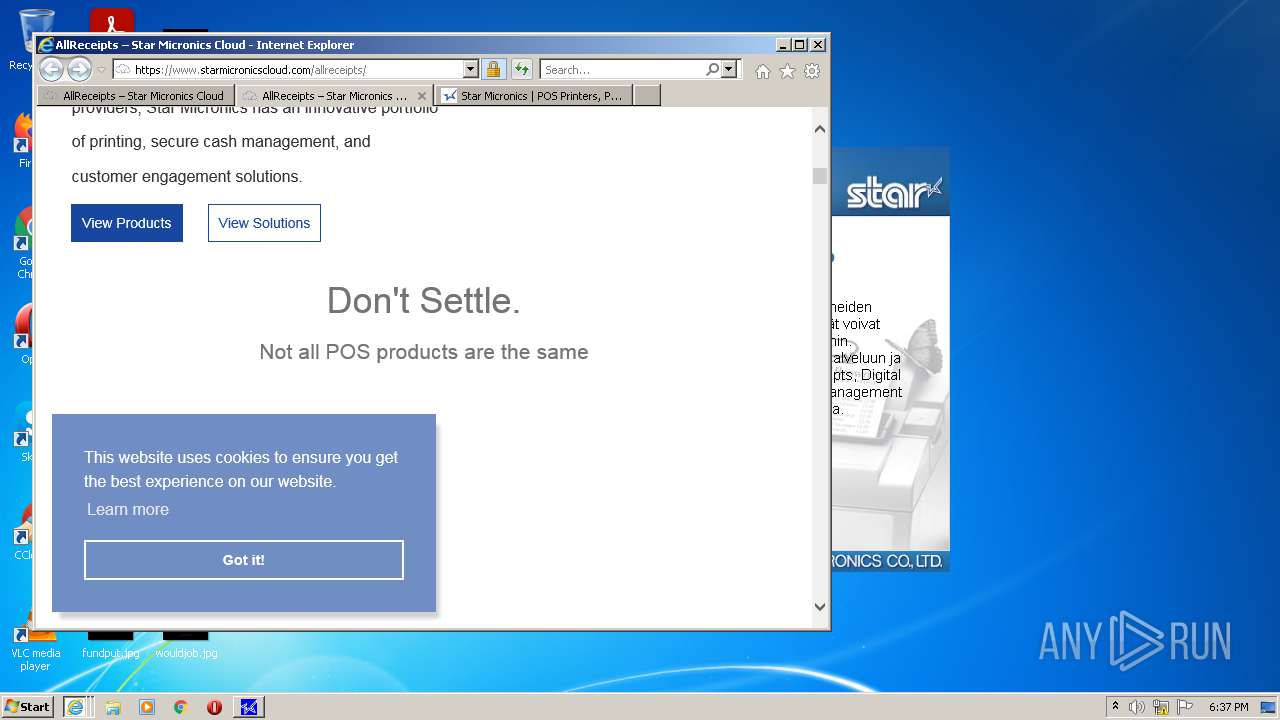Screen dimensions: 1280x720
Task: Click Internet Explorer taskbar icon
Action: click(x=75, y=707)
